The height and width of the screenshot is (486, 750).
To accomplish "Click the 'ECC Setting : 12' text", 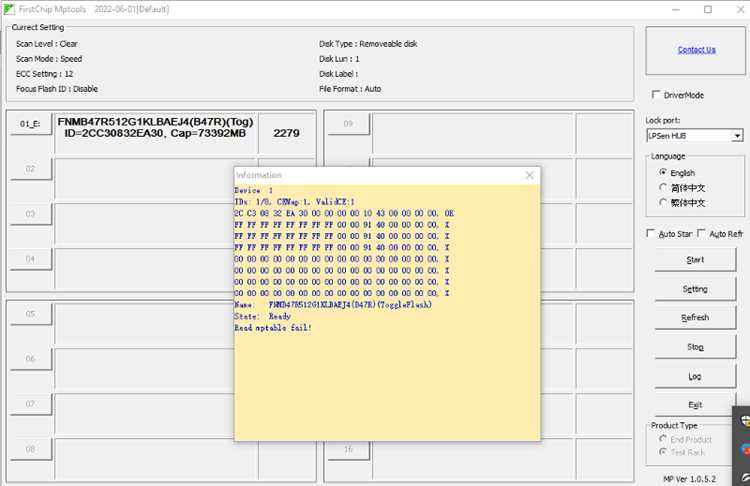I will [x=44, y=74].
